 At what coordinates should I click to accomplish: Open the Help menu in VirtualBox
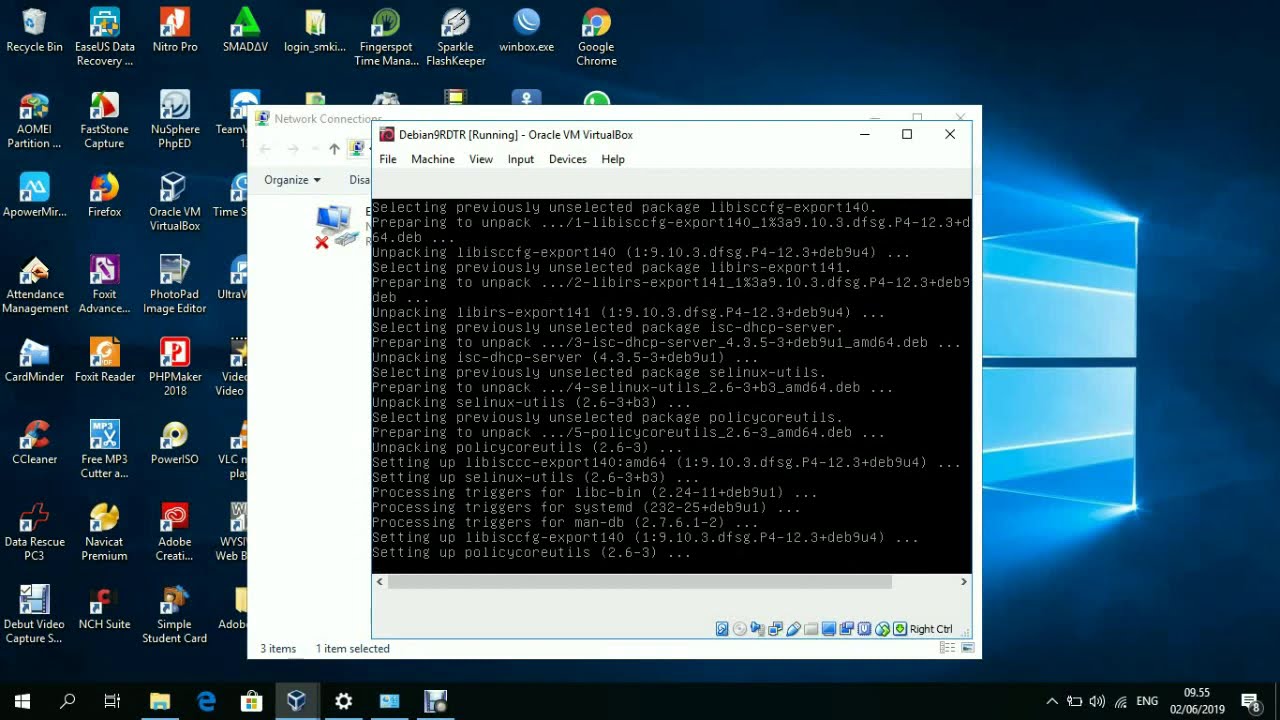(613, 159)
